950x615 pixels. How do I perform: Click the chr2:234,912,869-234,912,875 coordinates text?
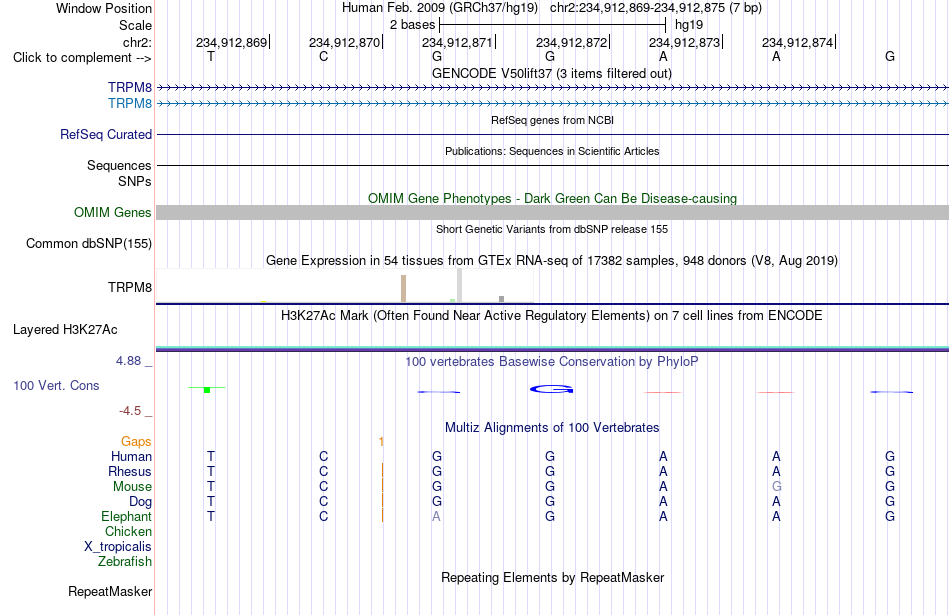[x=656, y=8]
